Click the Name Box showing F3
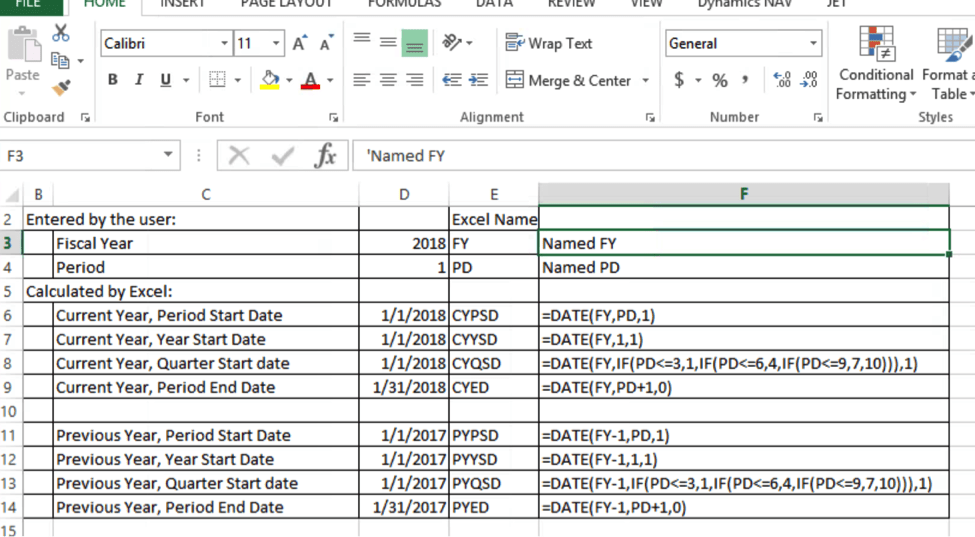Image resolution: width=975 pixels, height=537 pixels. point(81,155)
